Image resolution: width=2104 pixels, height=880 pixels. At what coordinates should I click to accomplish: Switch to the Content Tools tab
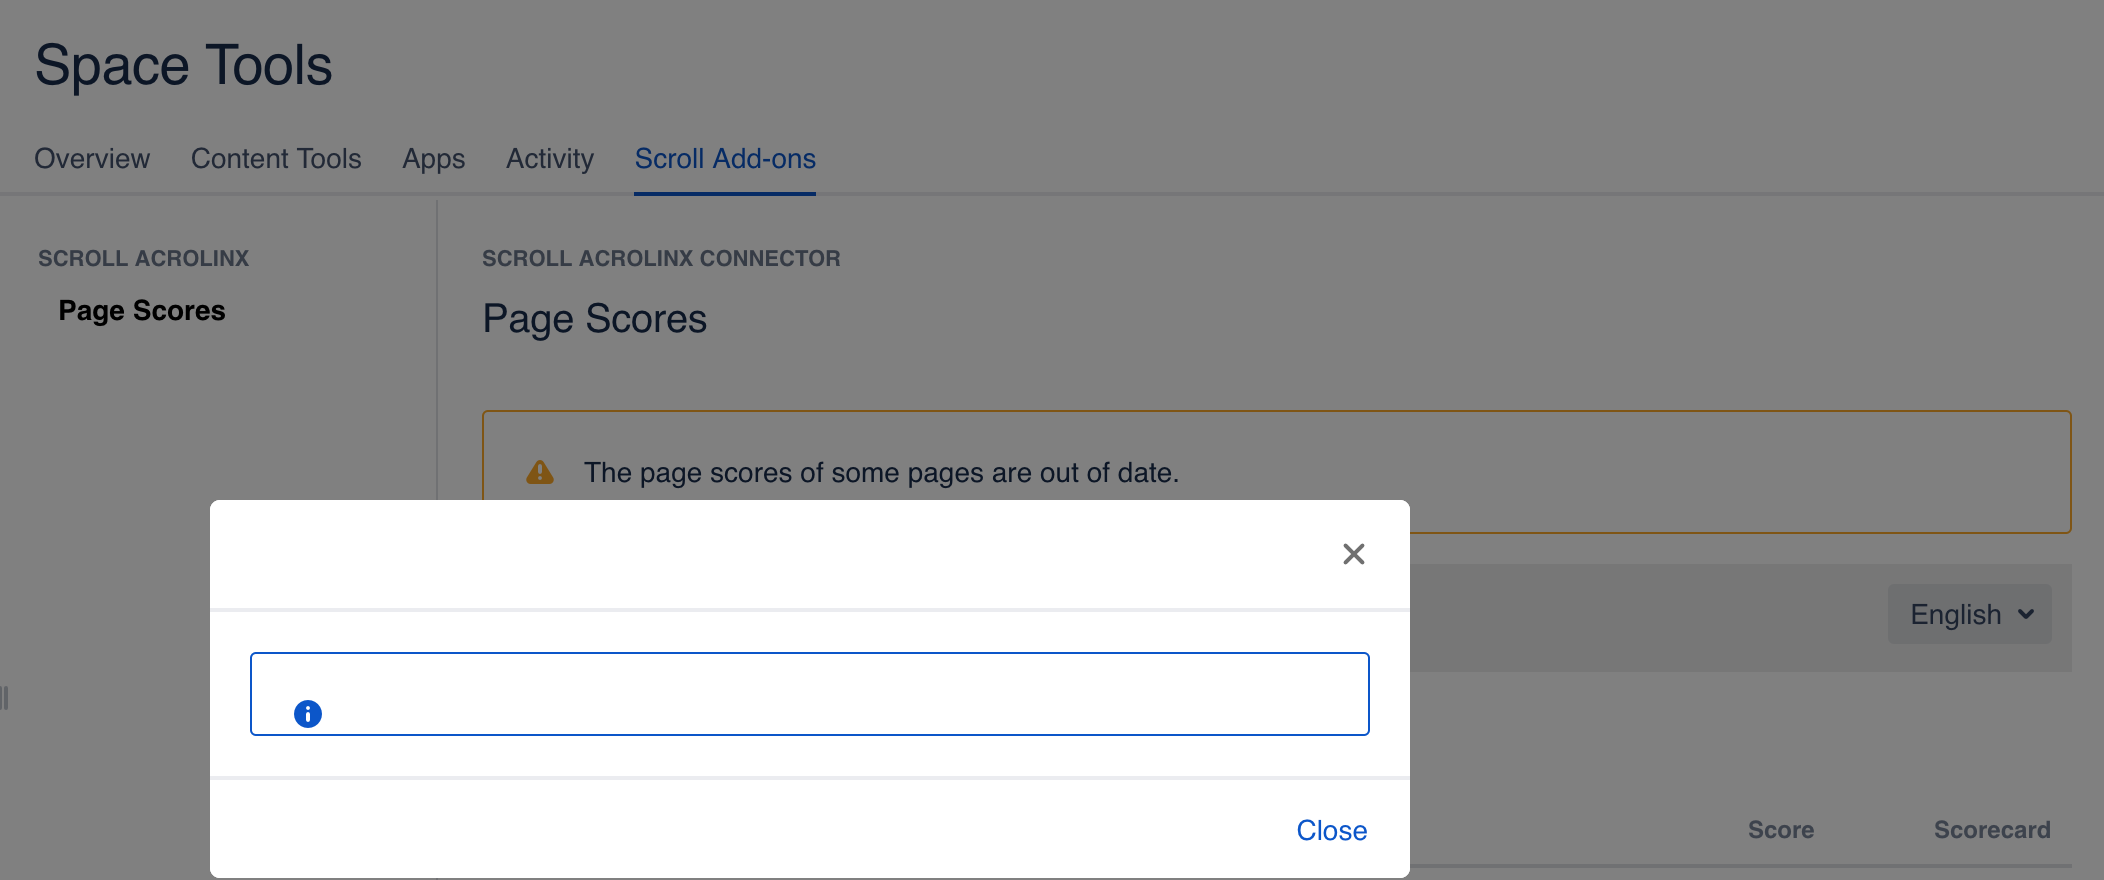coord(276,159)
